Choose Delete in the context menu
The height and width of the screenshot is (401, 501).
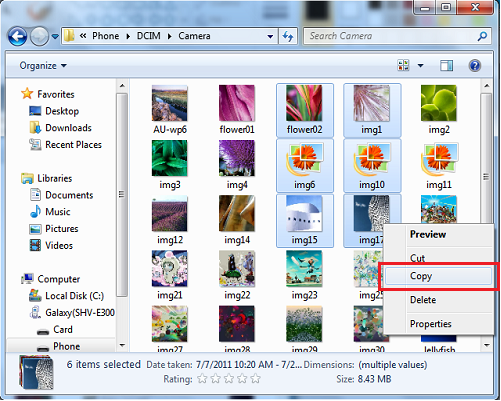click(x=439, y=300)
